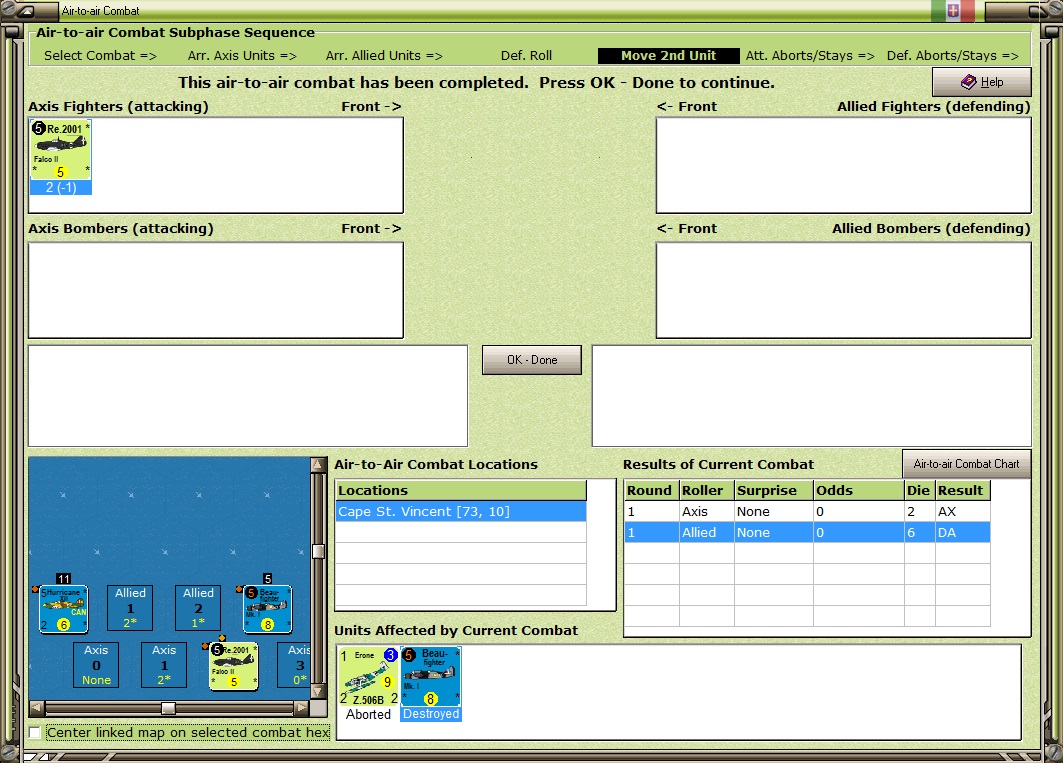Screen dimensions: 1063x763
Task: Select the Att. Aborts/Stays subphase step
Action: click(810, 56)
